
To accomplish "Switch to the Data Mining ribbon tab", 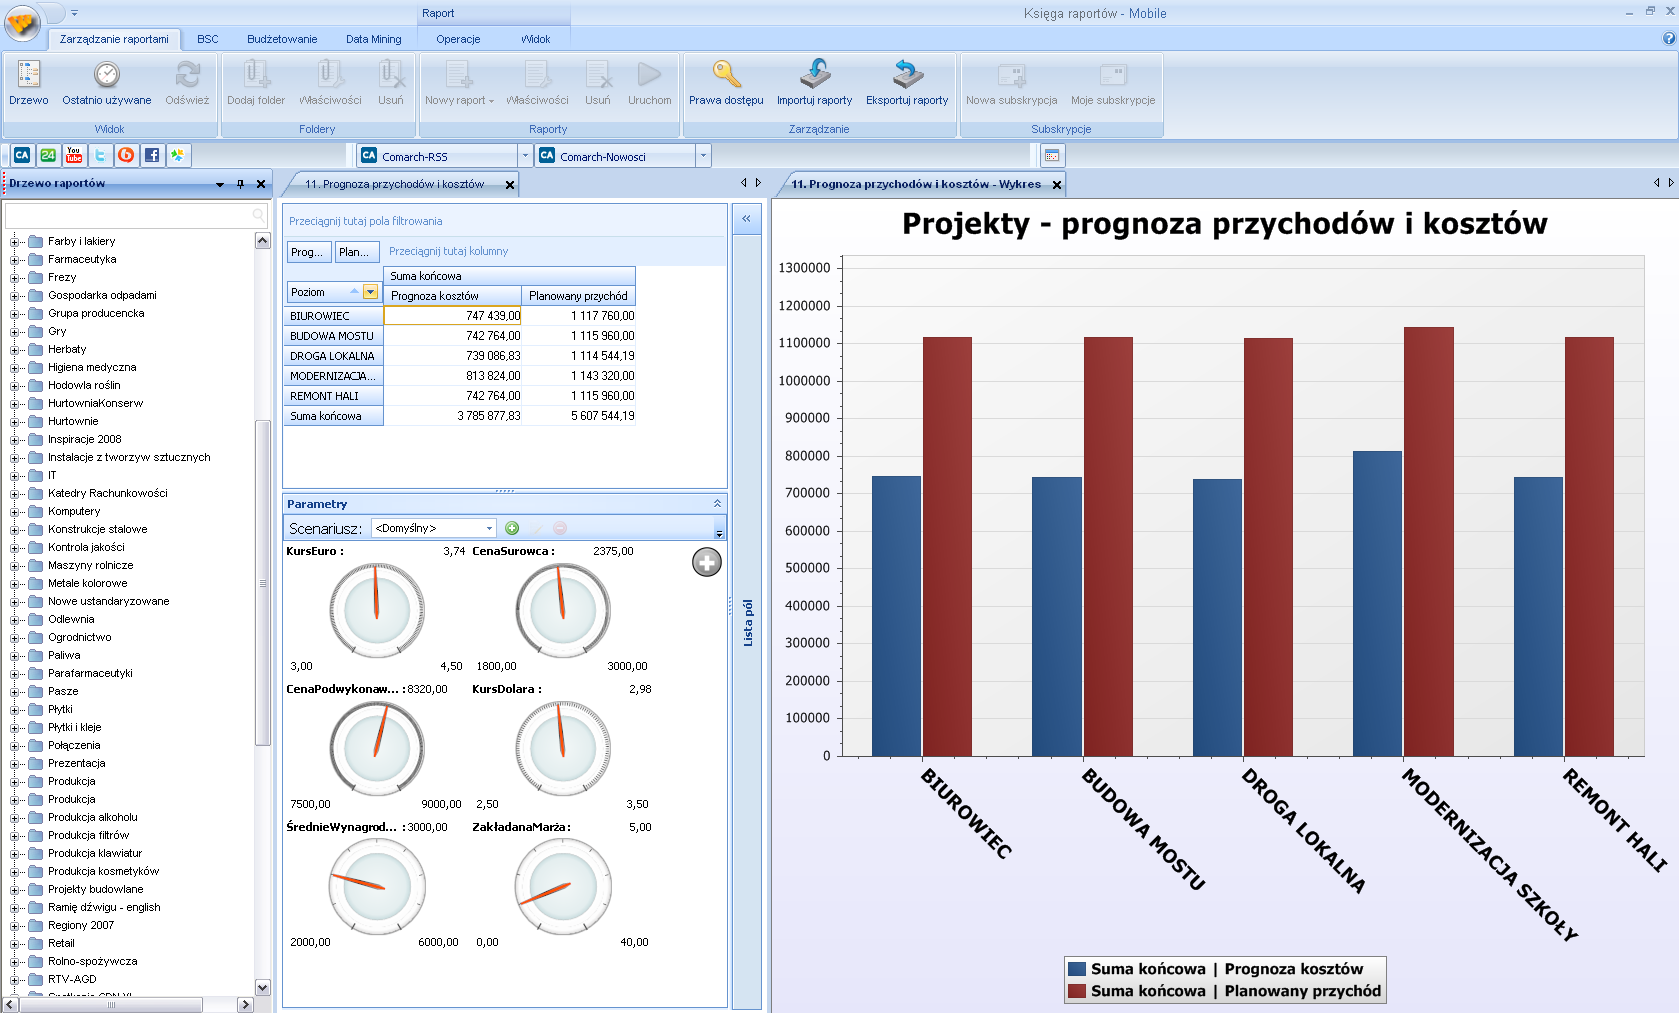I will [x=374, y=39].
